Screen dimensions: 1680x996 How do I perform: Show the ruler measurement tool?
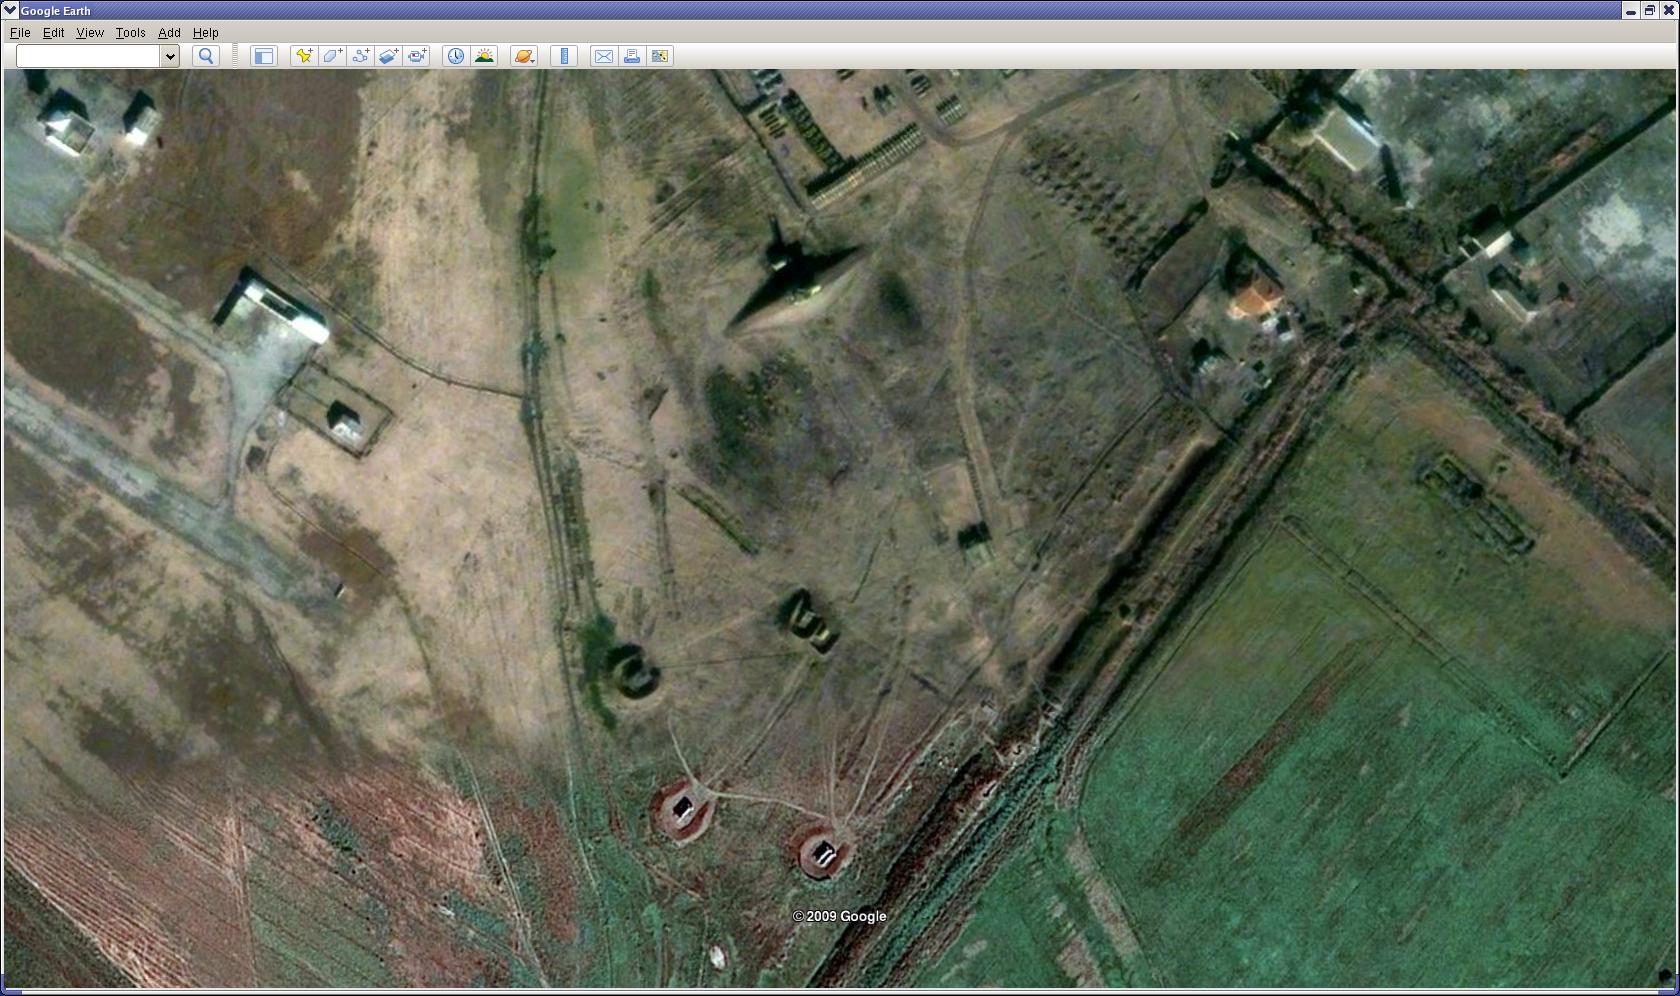[564, 56]
